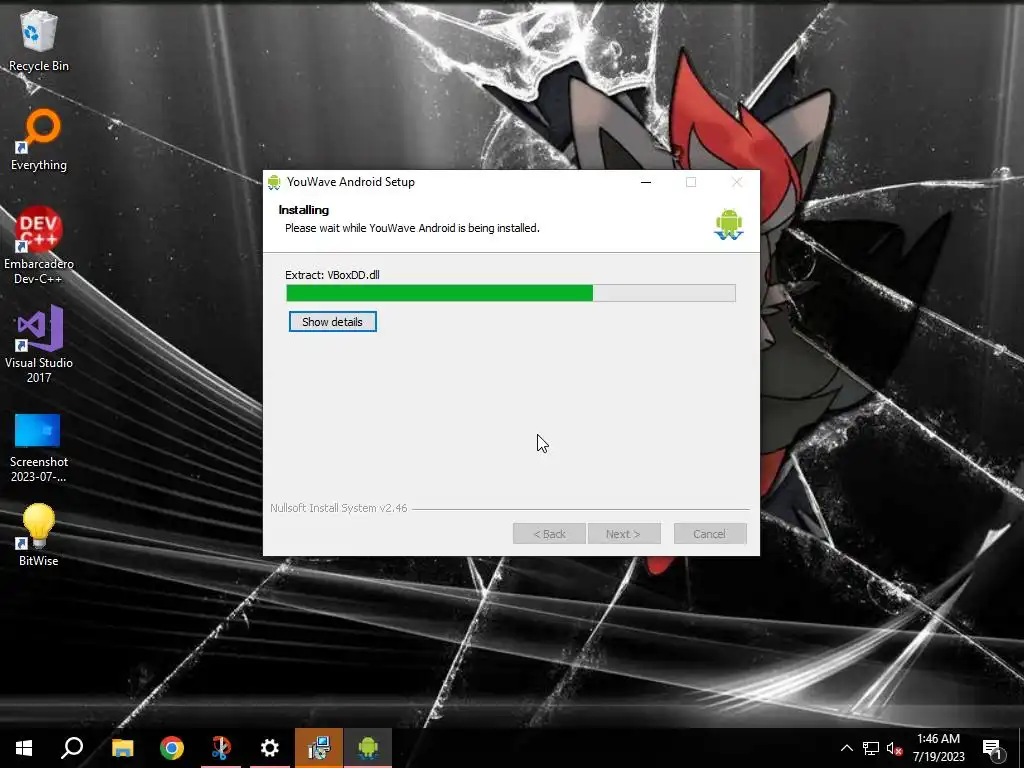This screenshot has width=1024, height=768.
Task: Click the Show details button
Action: (332, 321)
